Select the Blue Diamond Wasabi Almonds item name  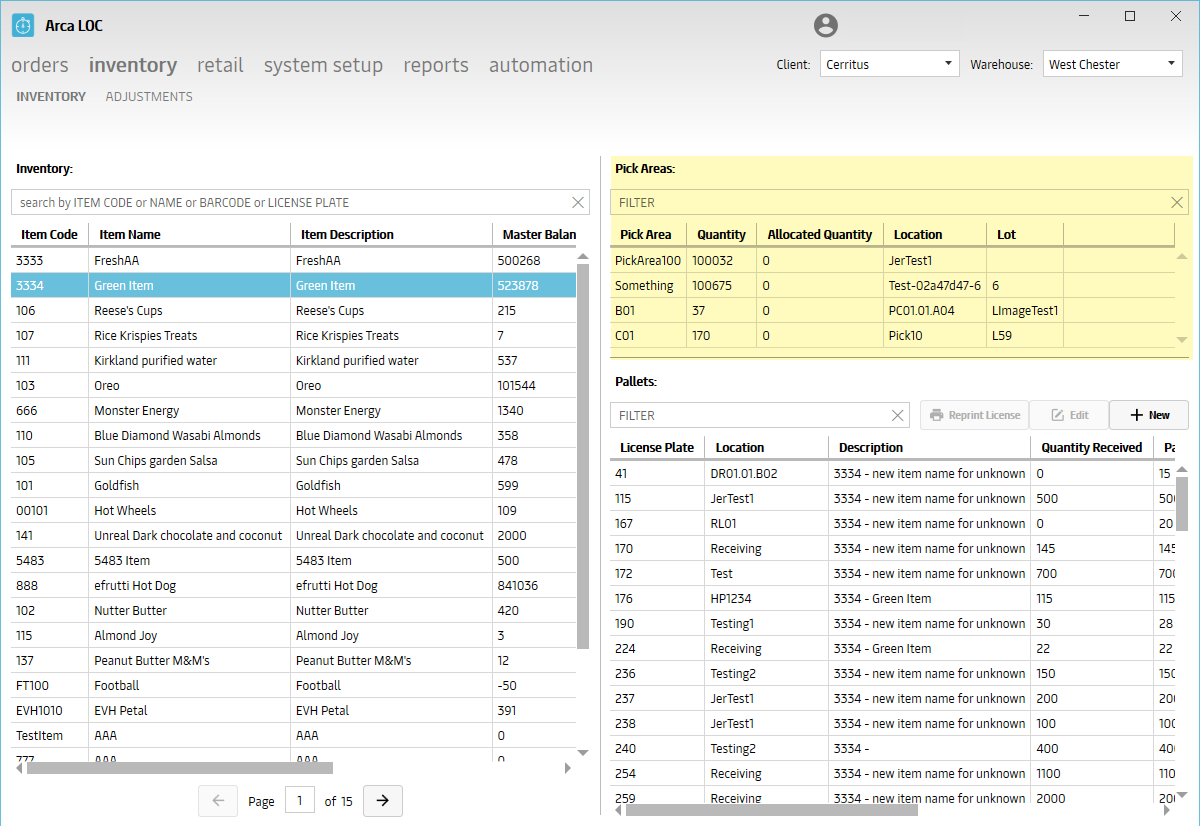[177, 435]
